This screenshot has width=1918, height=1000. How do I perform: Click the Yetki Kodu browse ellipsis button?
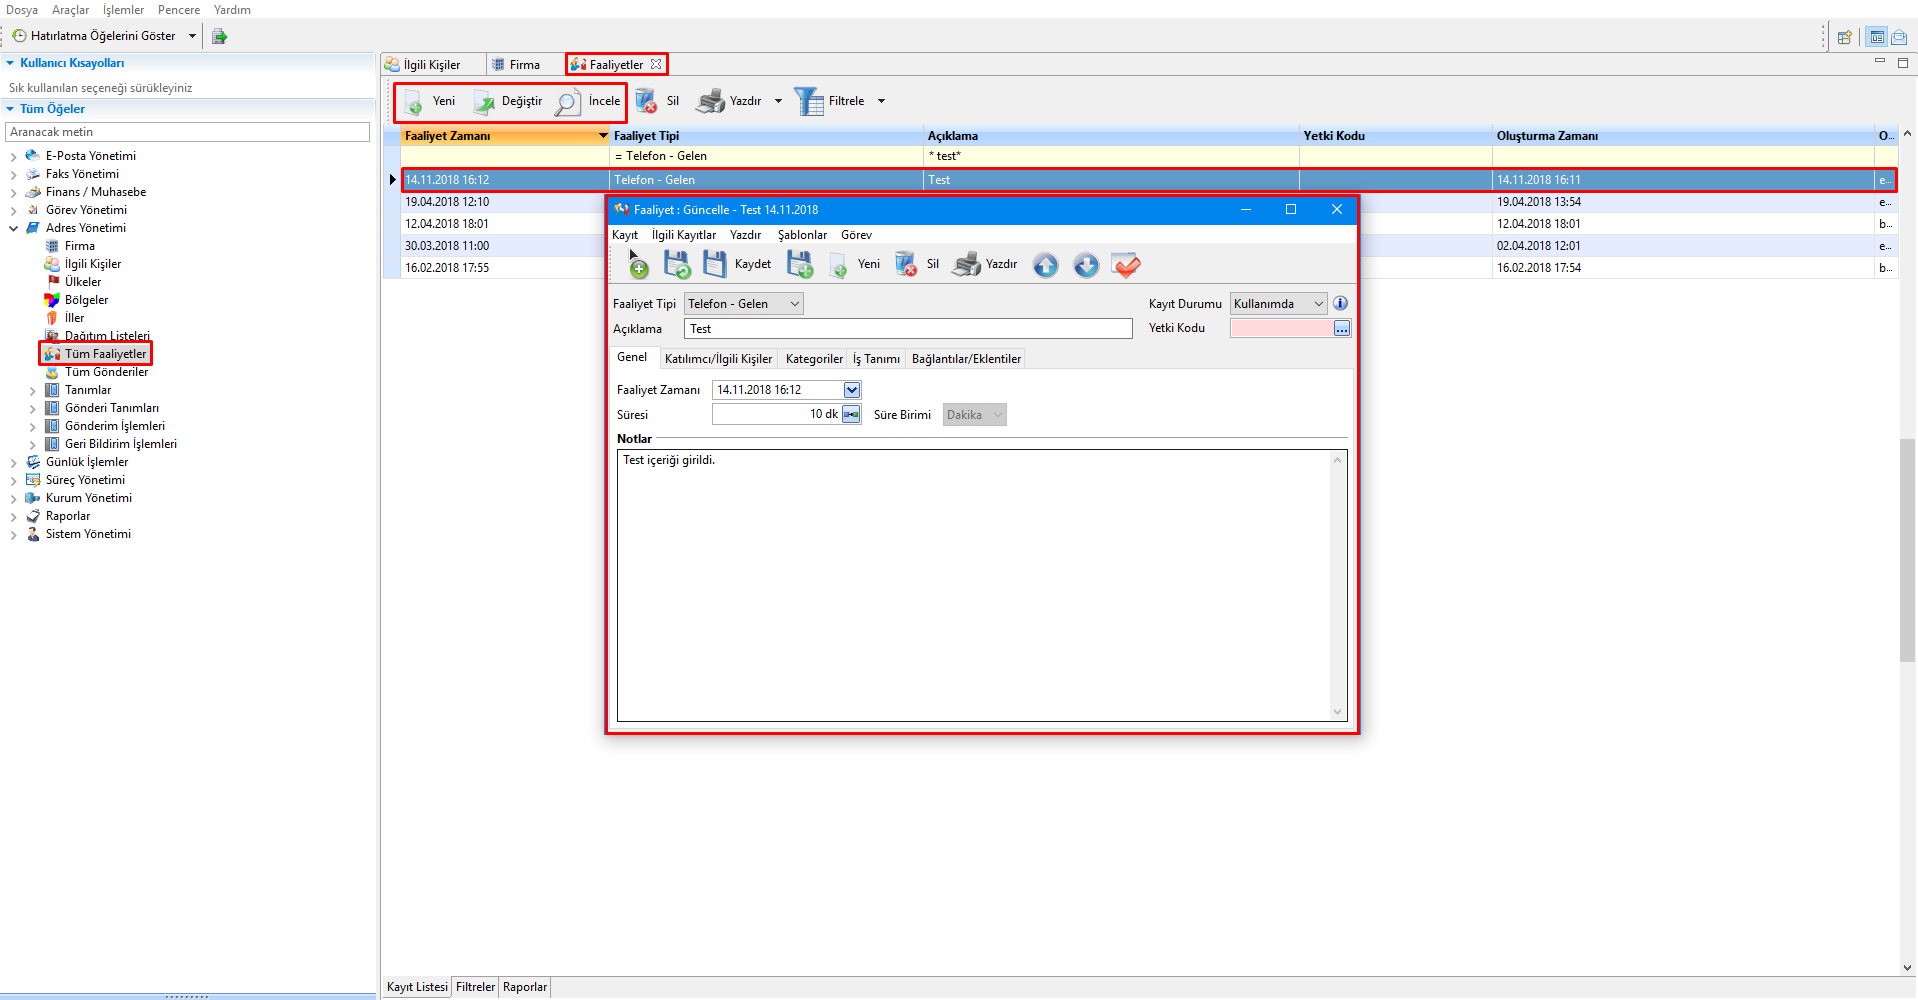1342,328
